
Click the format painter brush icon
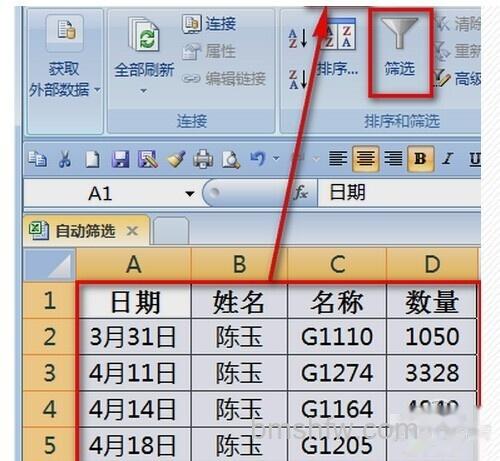coord(176,159)
